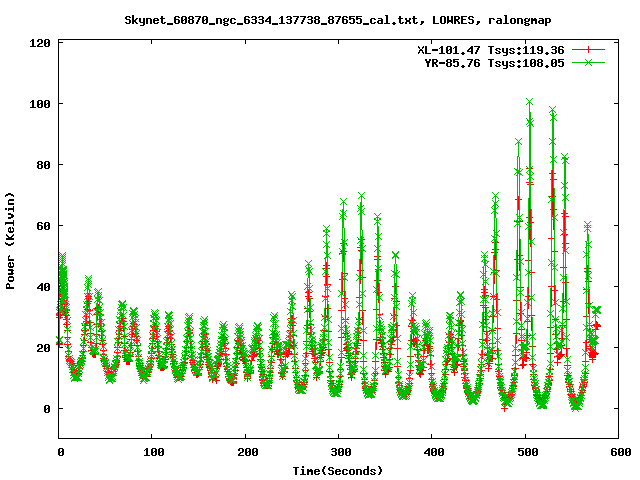Click y-axis tick label 40

(x=44, y=287)
